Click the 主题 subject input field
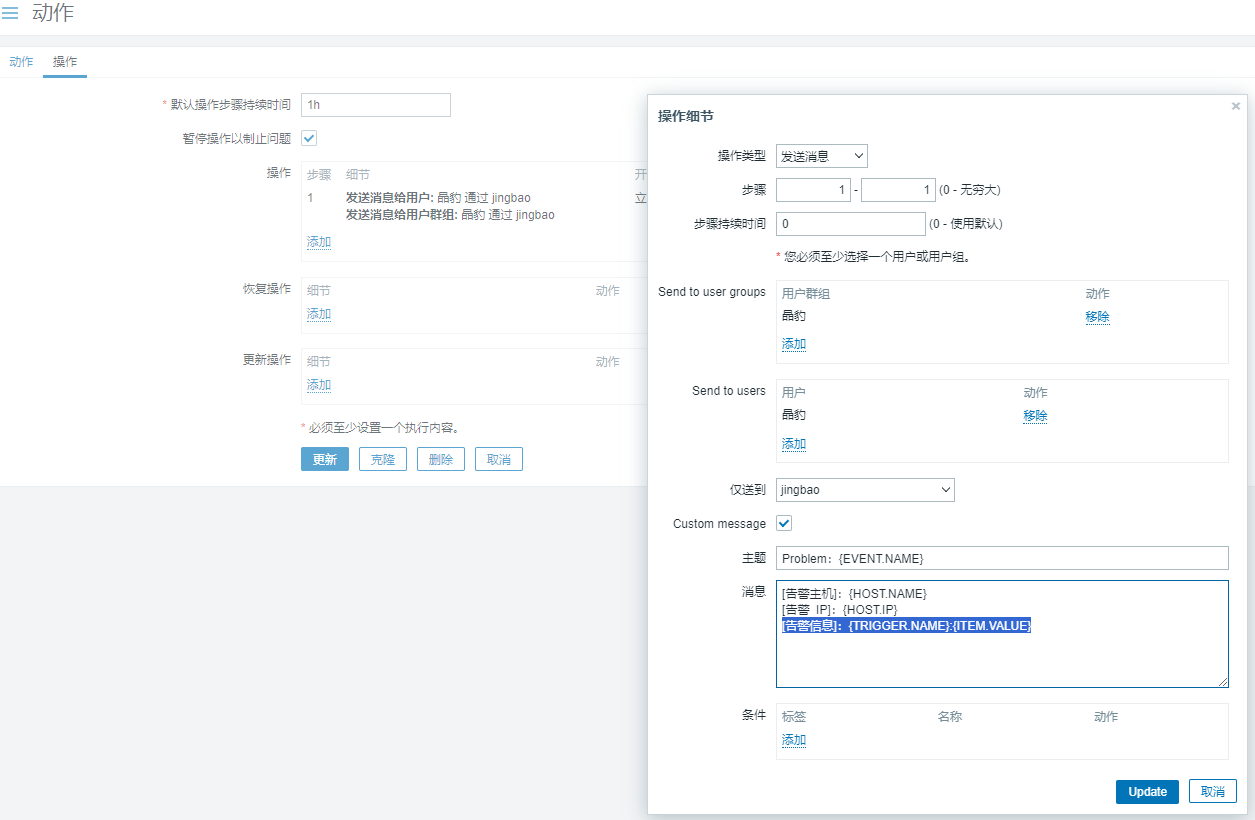The width and height of the screenshot is (1255, 820). [1001, 558]
